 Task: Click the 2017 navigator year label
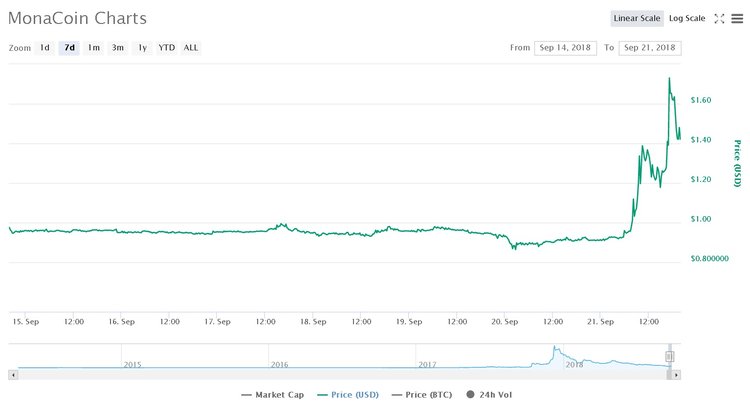(427, 364)
